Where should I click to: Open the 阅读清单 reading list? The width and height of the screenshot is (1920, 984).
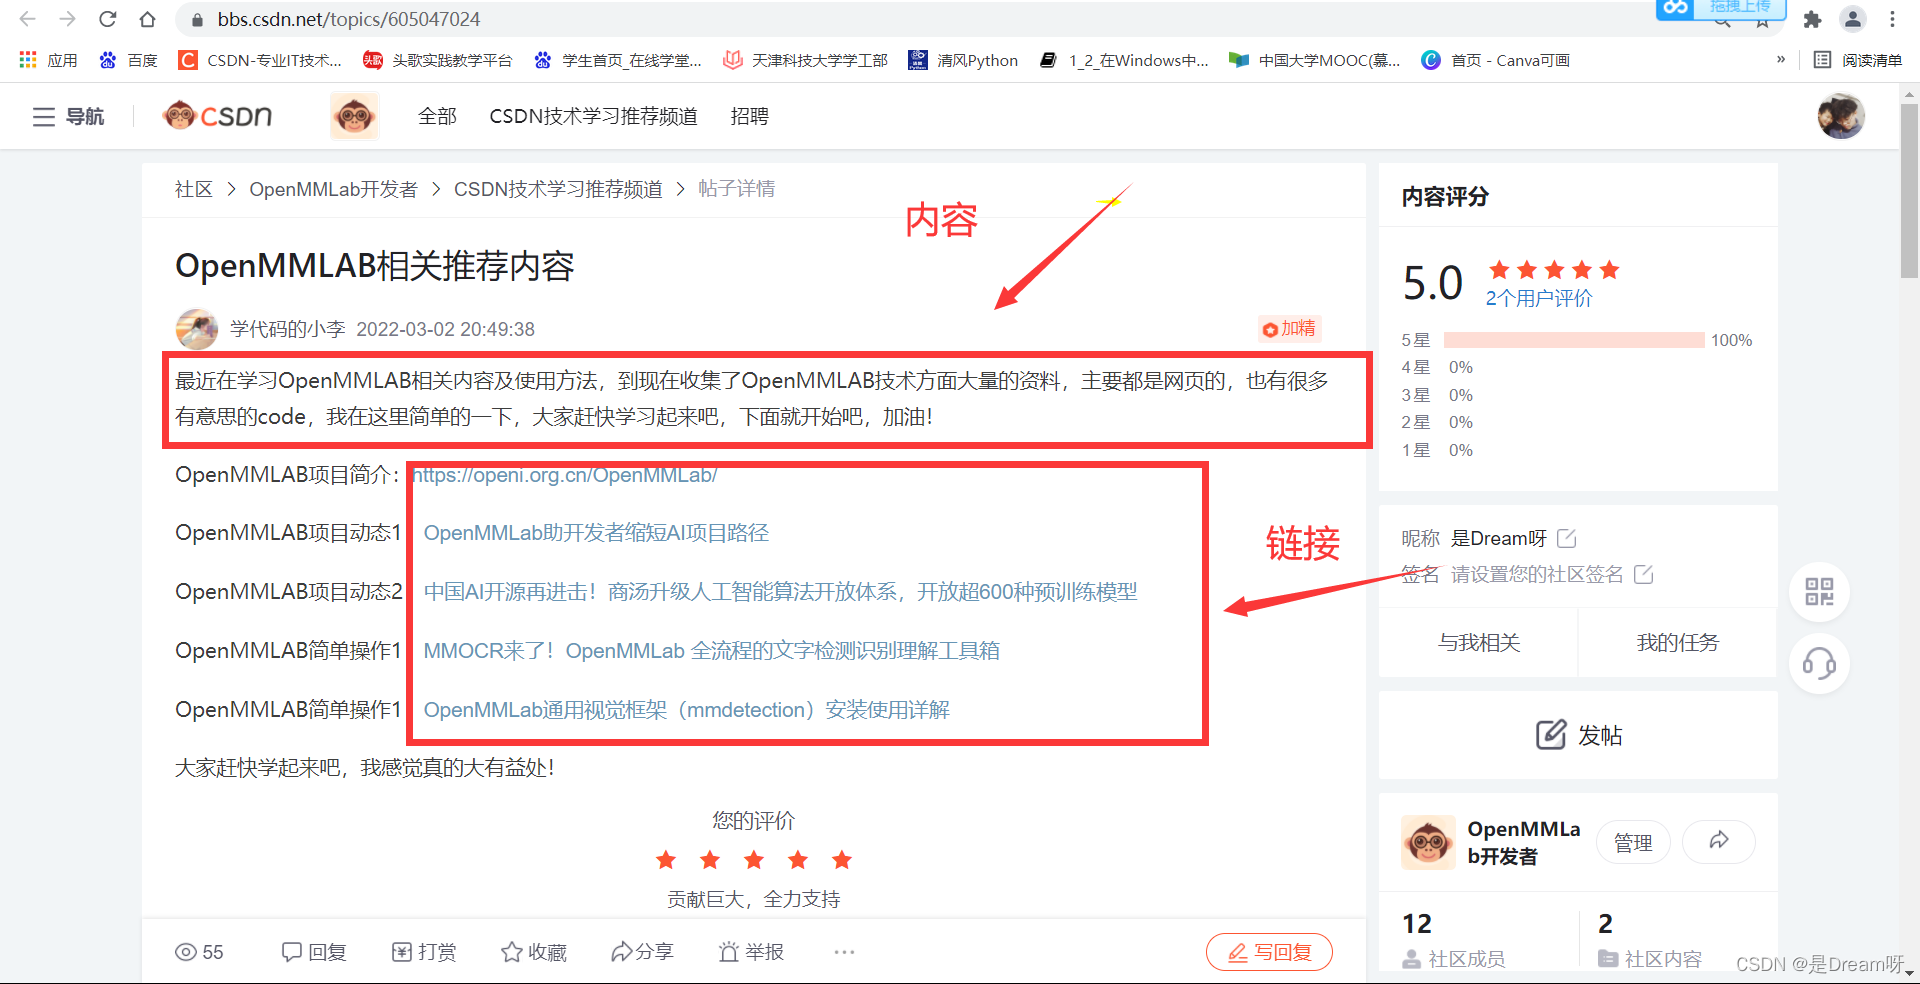(1858, 60)
